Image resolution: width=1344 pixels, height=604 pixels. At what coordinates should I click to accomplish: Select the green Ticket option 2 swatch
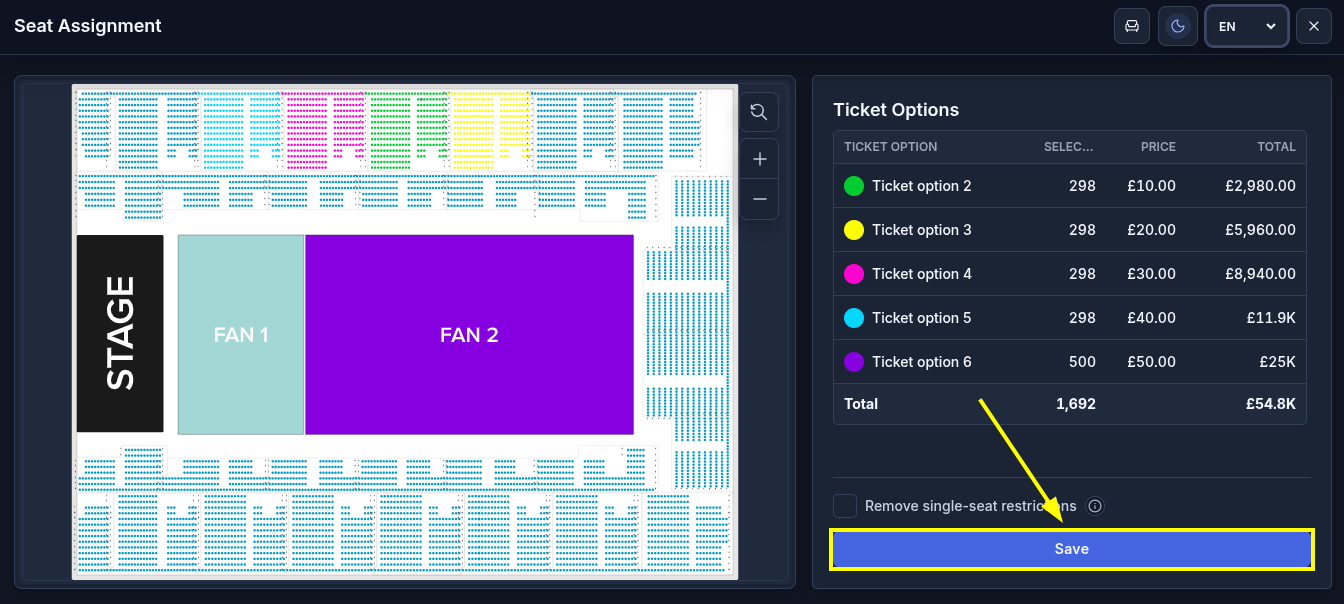pyautogui.click(x=854, y=186)
